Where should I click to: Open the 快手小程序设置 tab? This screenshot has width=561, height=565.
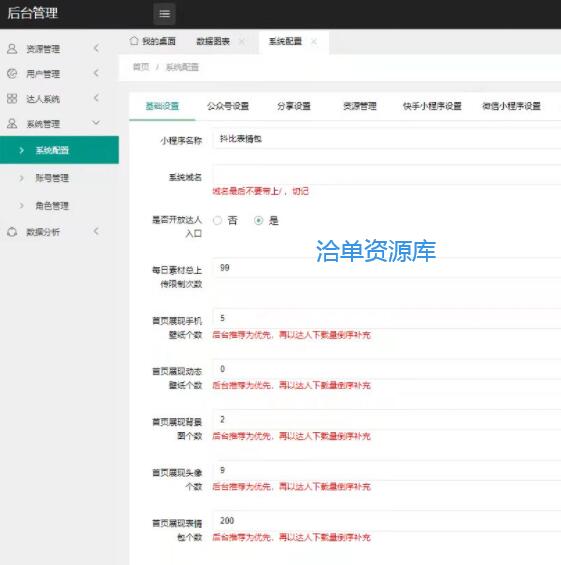pyautogui.click(x=432, y=106)
